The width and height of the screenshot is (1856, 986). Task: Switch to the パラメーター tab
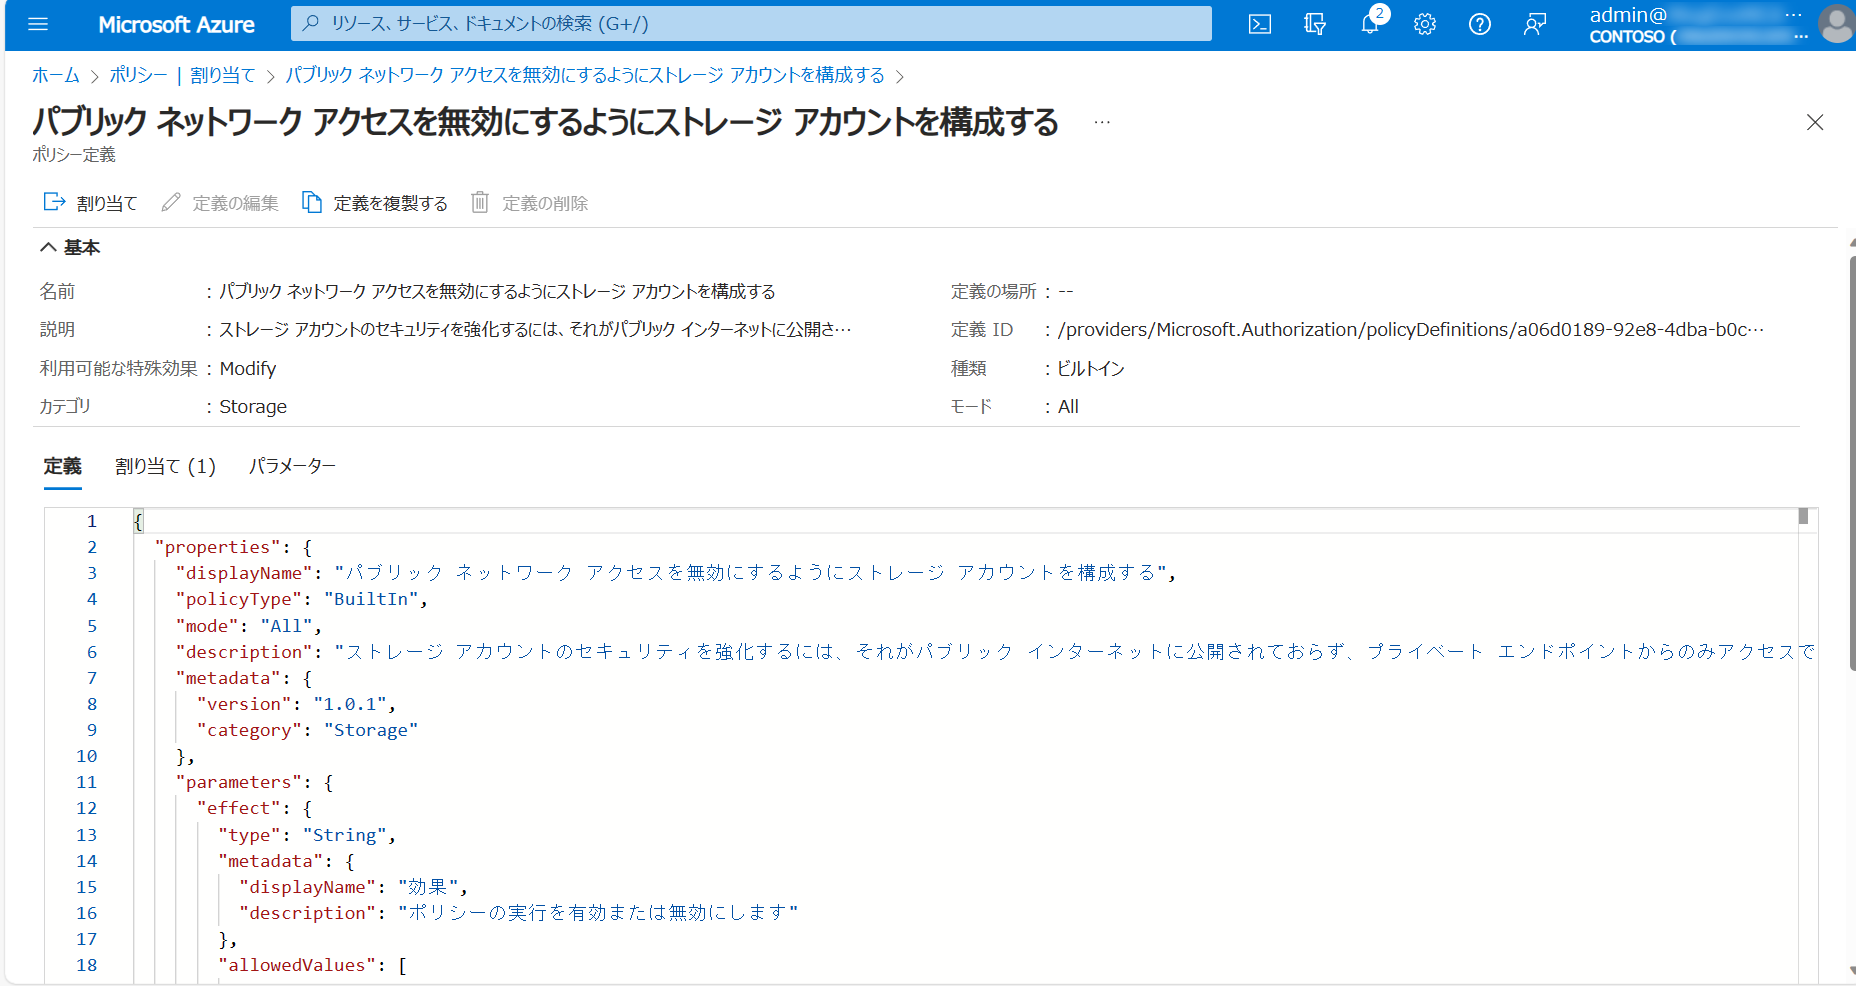coord(292,466)
